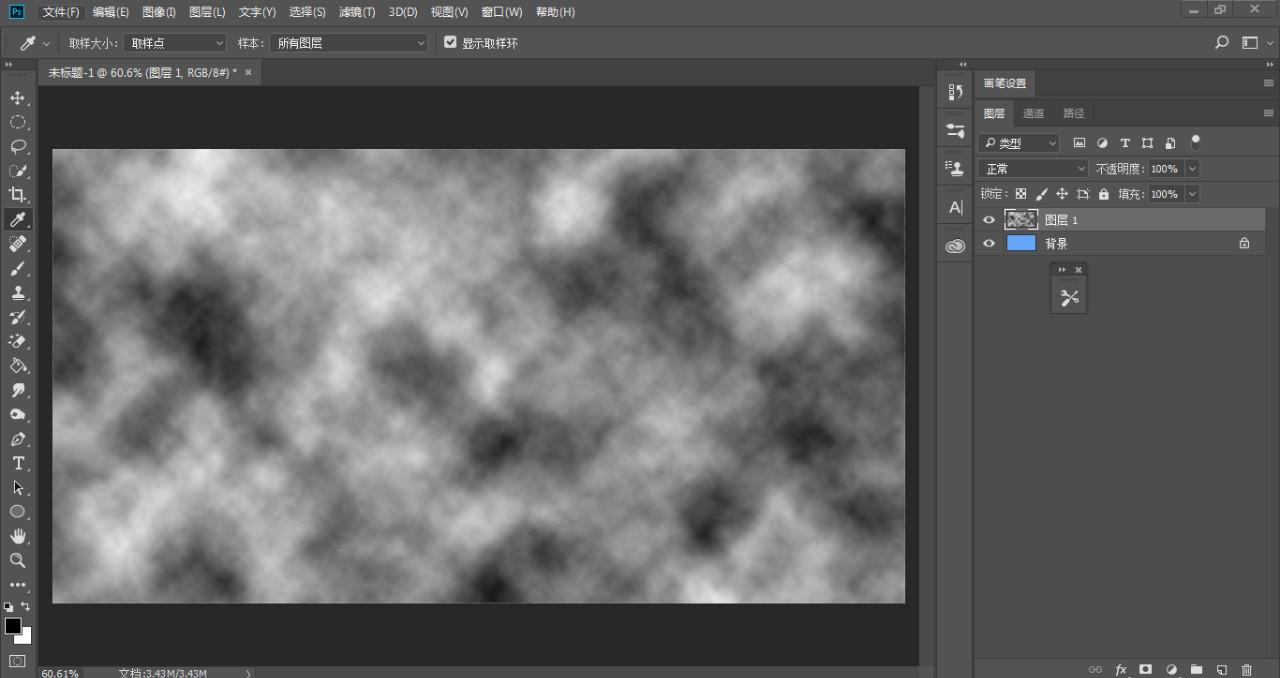Viewport: 1280px width, 678px height.
Task: Open the Edit Toolbar three-dots button
Action: [18, 585]
